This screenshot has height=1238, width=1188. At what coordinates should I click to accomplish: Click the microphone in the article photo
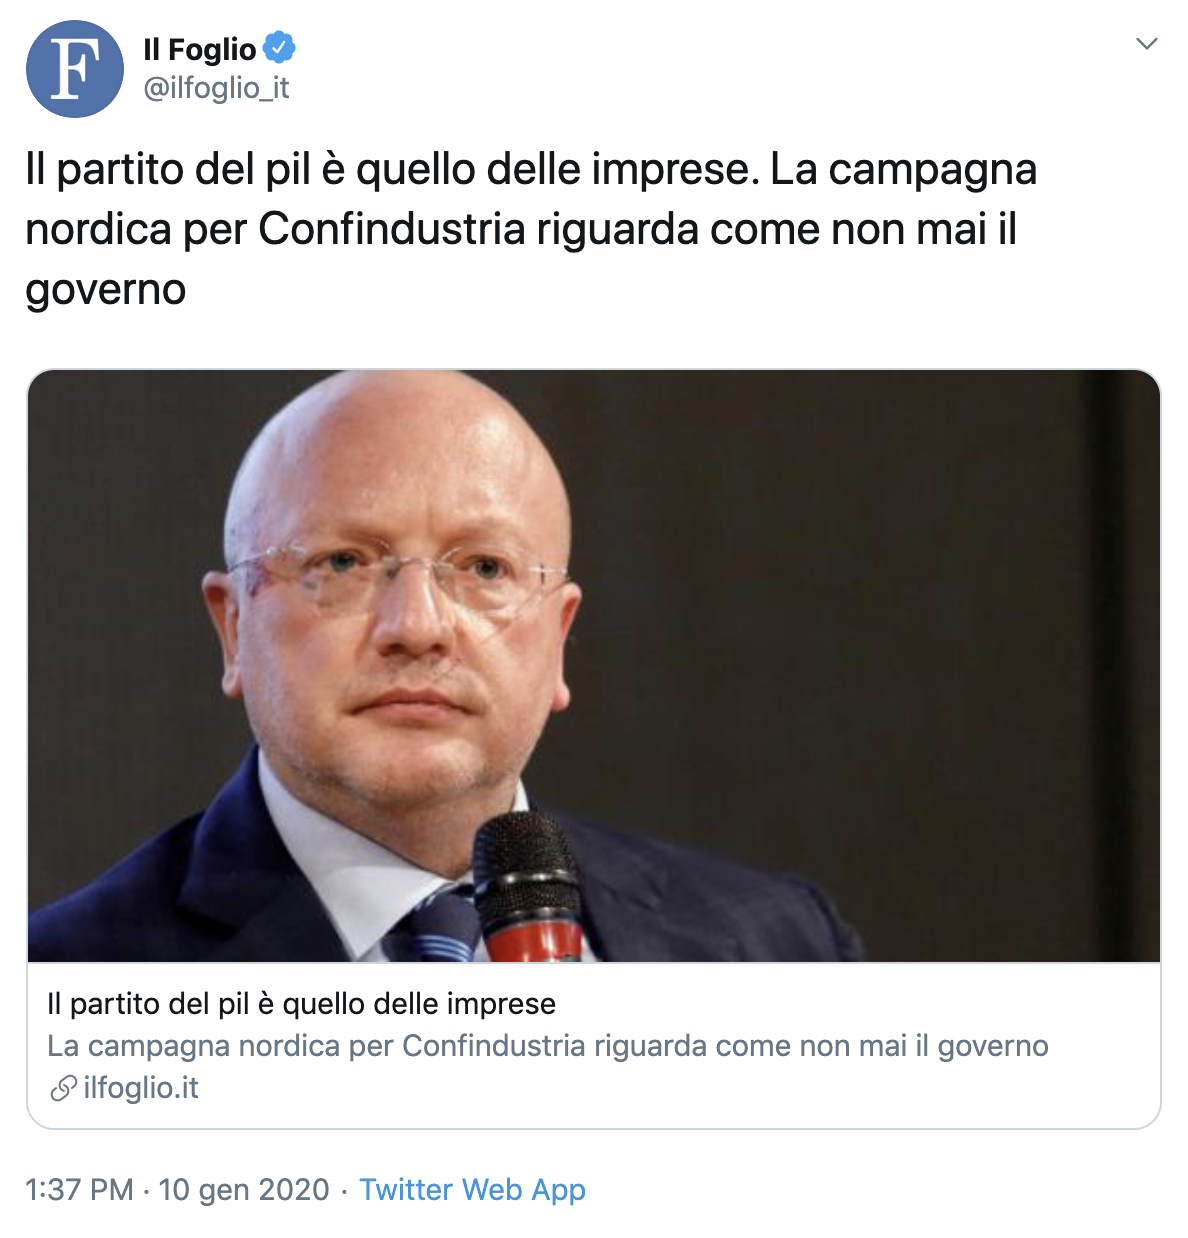tap(528, 886)
